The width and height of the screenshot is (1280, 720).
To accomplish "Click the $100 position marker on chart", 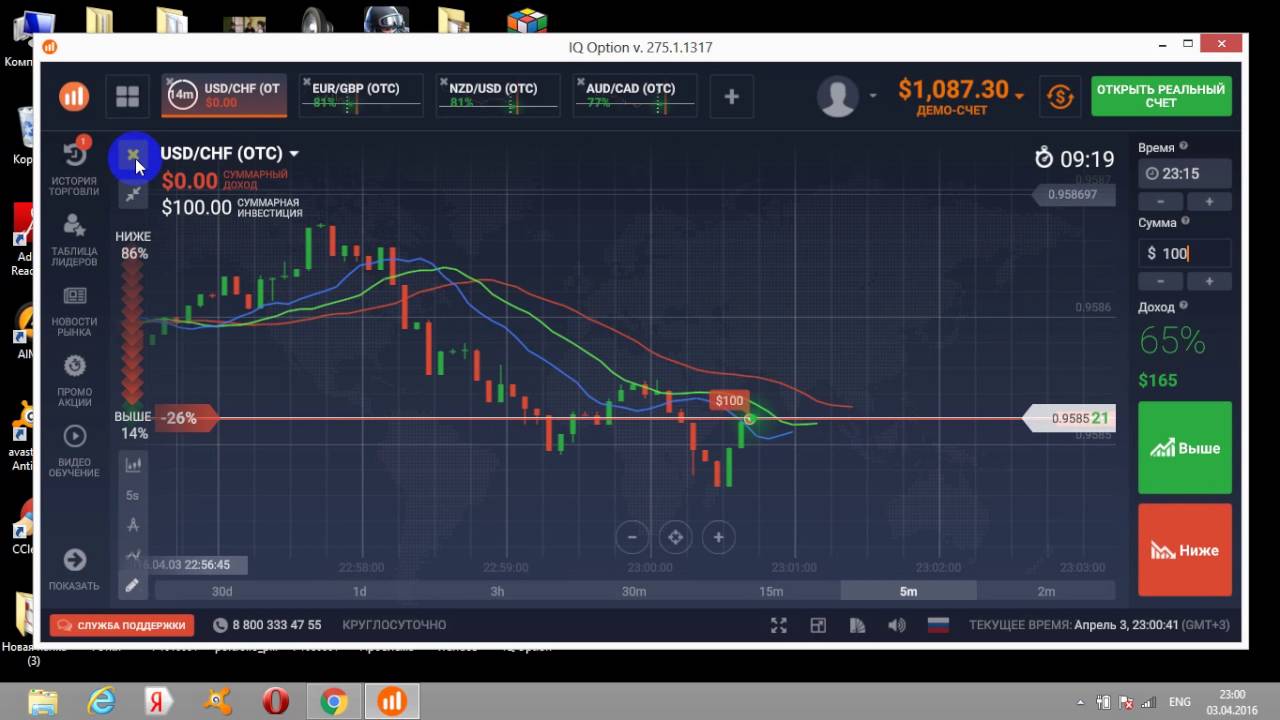I will pos(729,401).
